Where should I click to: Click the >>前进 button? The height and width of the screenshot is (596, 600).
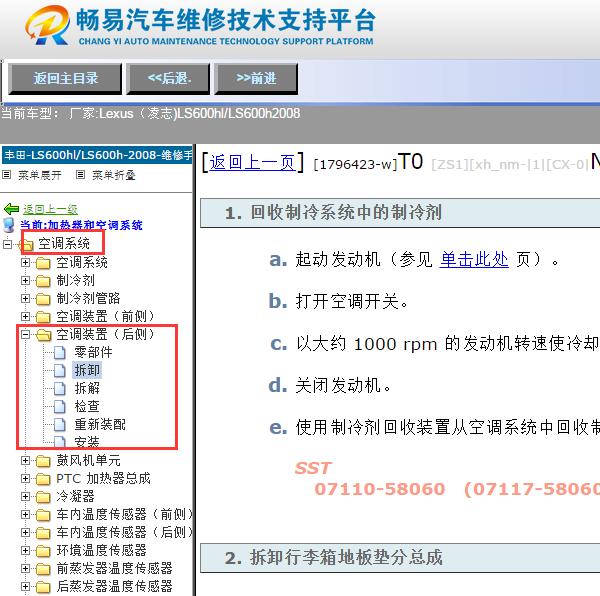click(256, 79)
